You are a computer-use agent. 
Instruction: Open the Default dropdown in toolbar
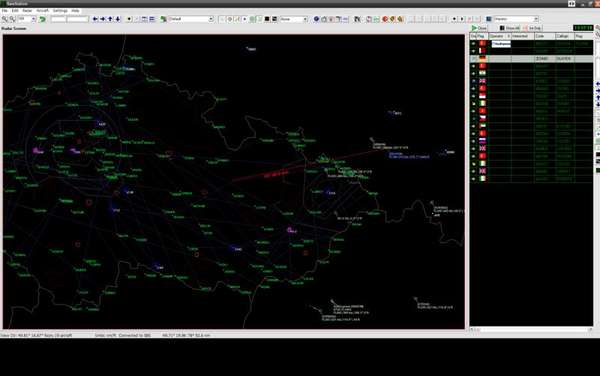pos(191,19)
